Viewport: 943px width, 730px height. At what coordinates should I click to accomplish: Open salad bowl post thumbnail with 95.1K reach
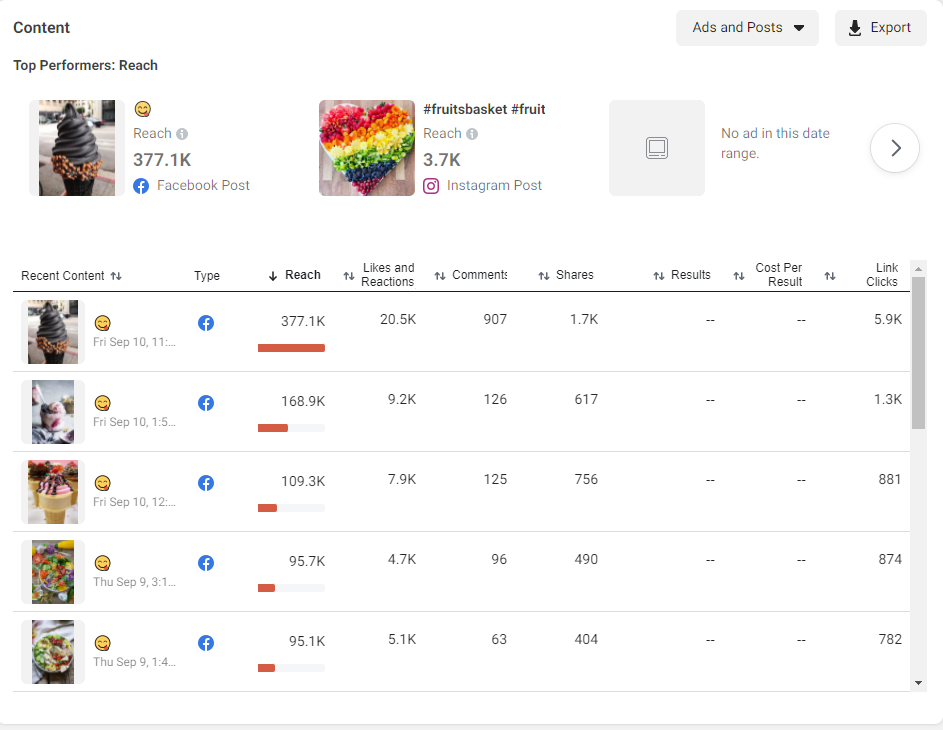[x=52, y=652]
